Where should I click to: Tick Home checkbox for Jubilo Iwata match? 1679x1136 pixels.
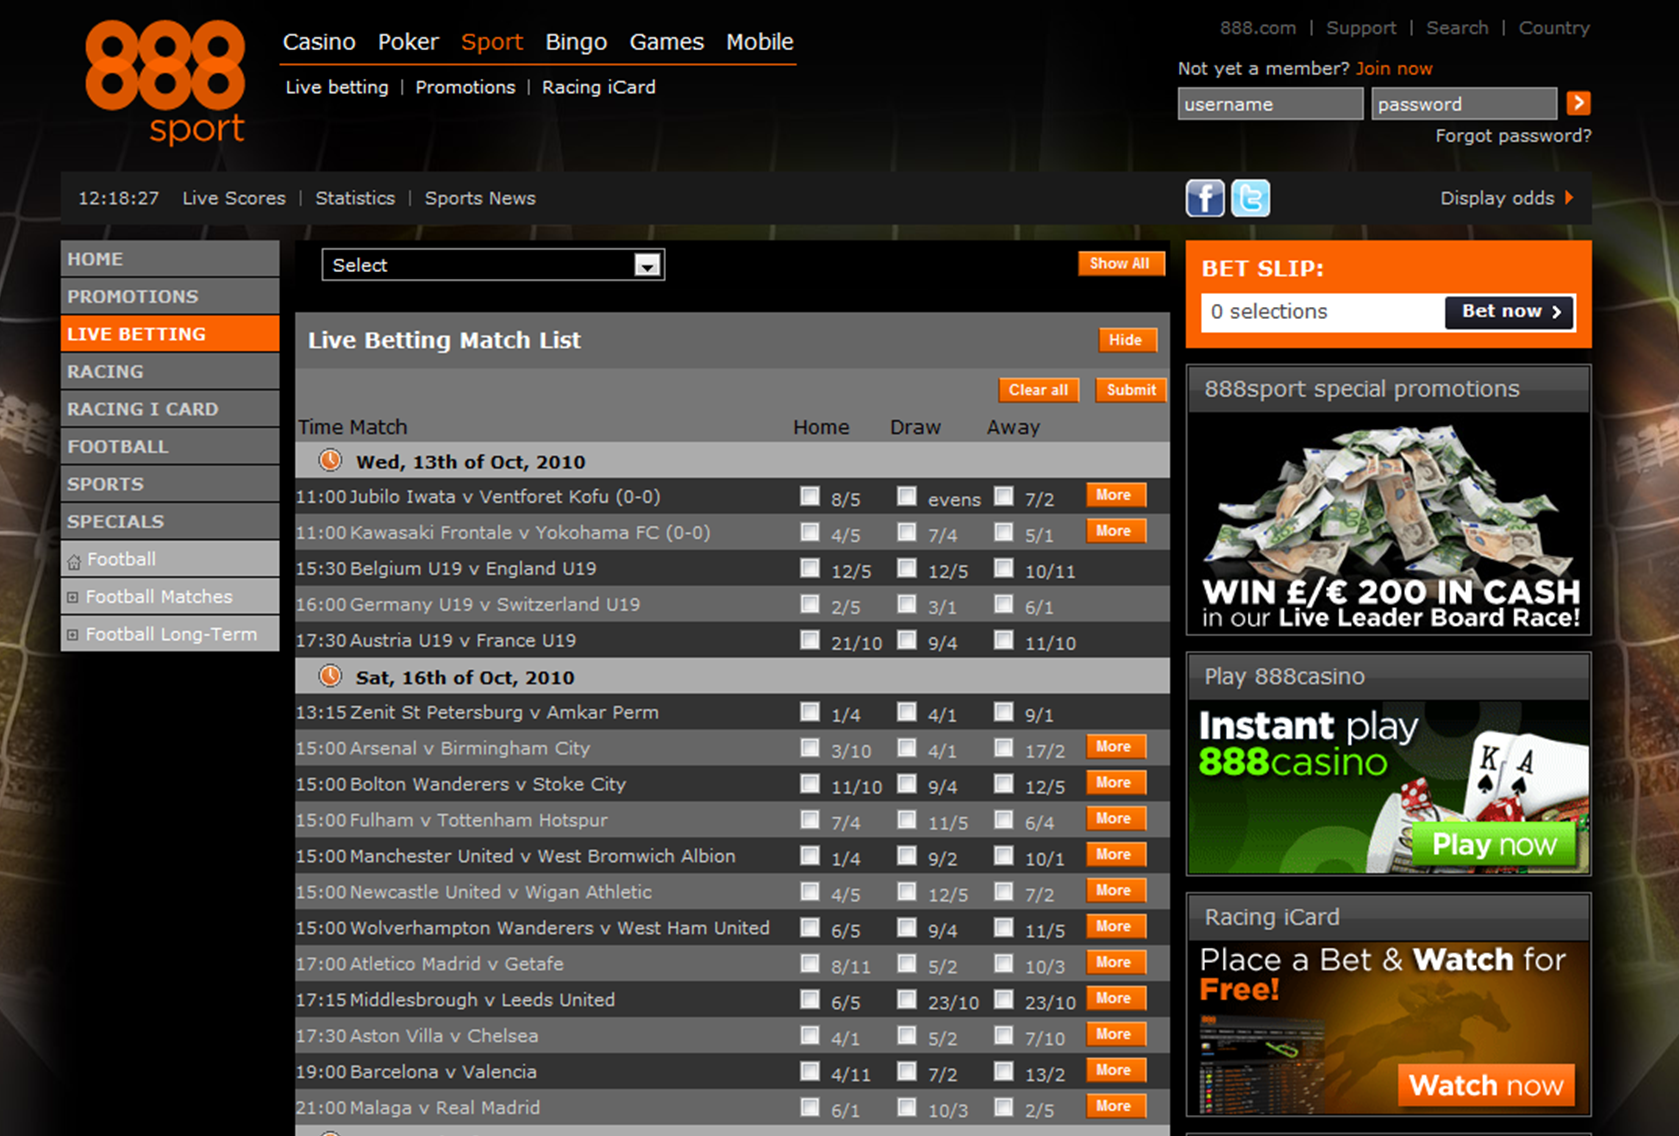(809, 496)
